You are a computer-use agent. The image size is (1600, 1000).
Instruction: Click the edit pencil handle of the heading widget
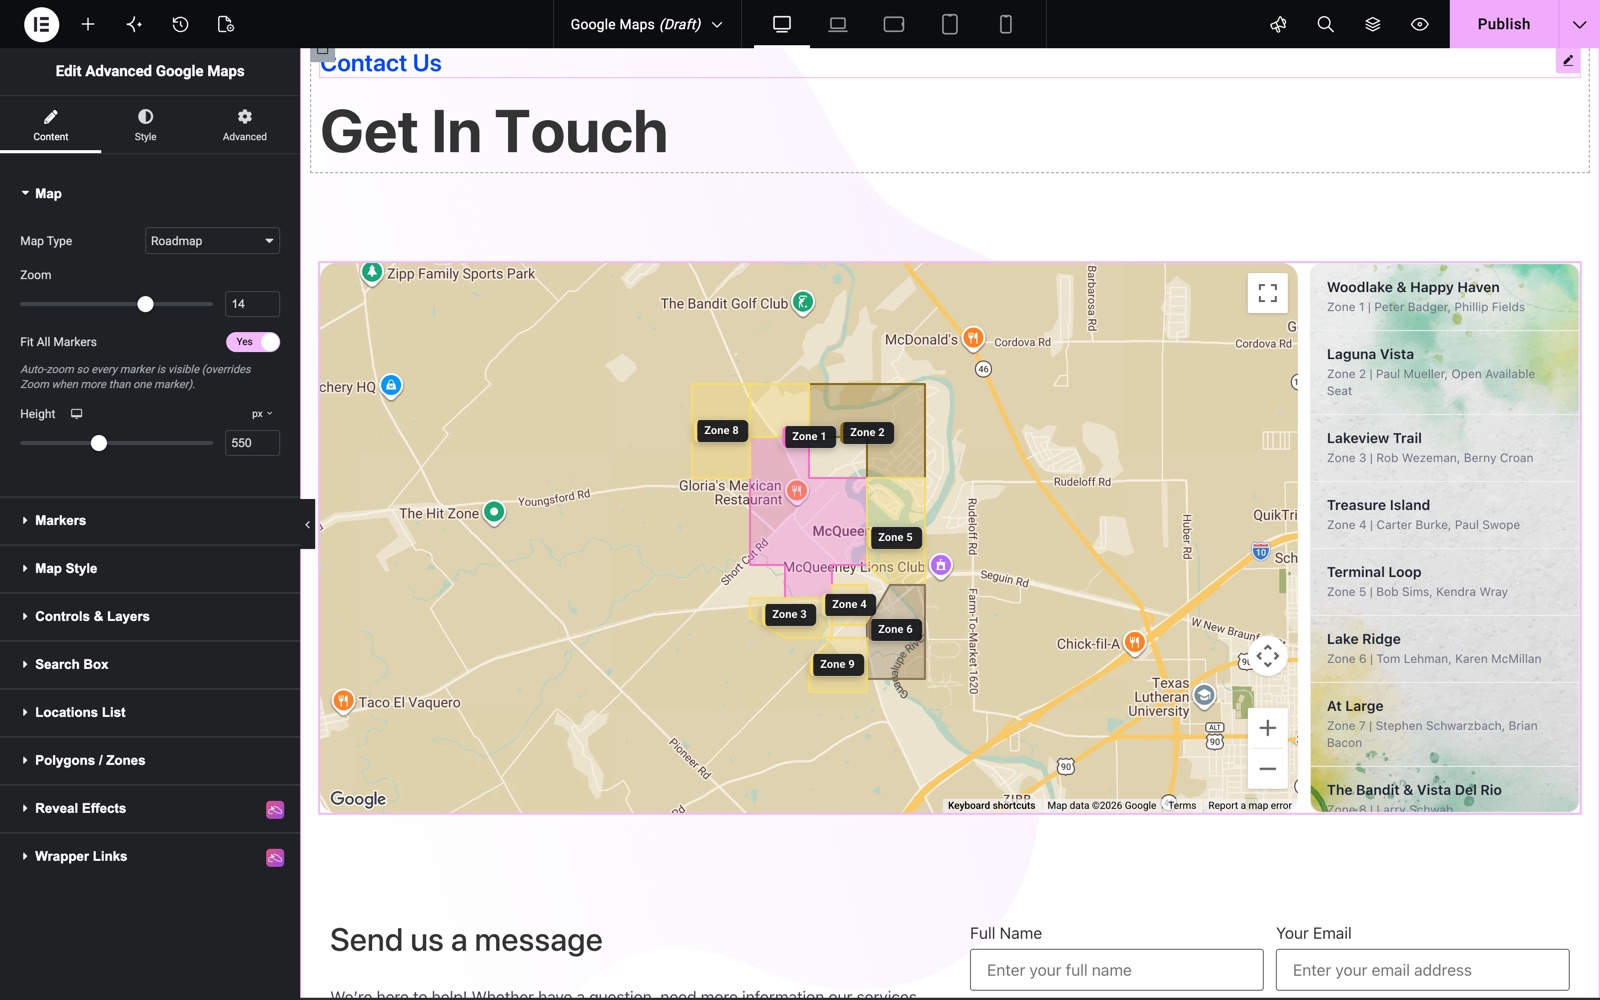coord(1568,61)
